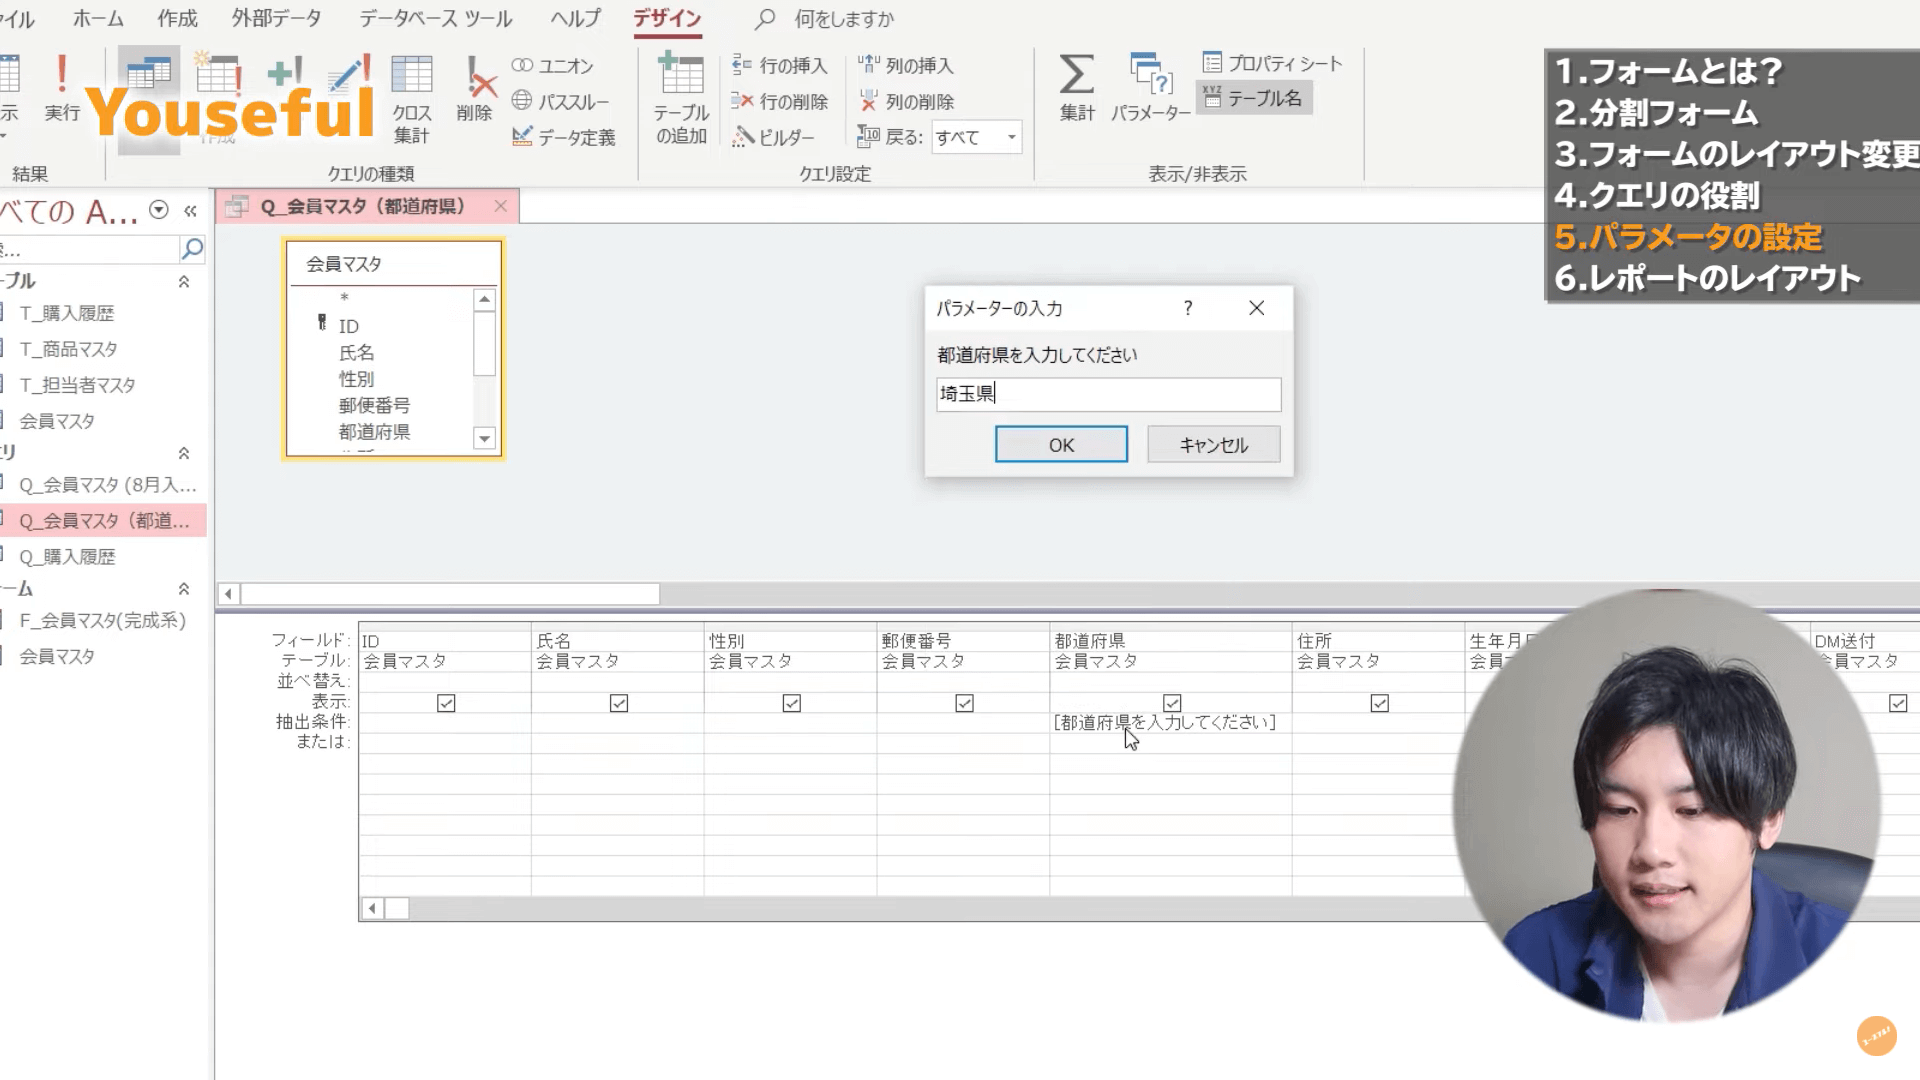Click the search magnifier in navigation pane
This screenshot has width=1920, height=1080.
click(192, 248)
